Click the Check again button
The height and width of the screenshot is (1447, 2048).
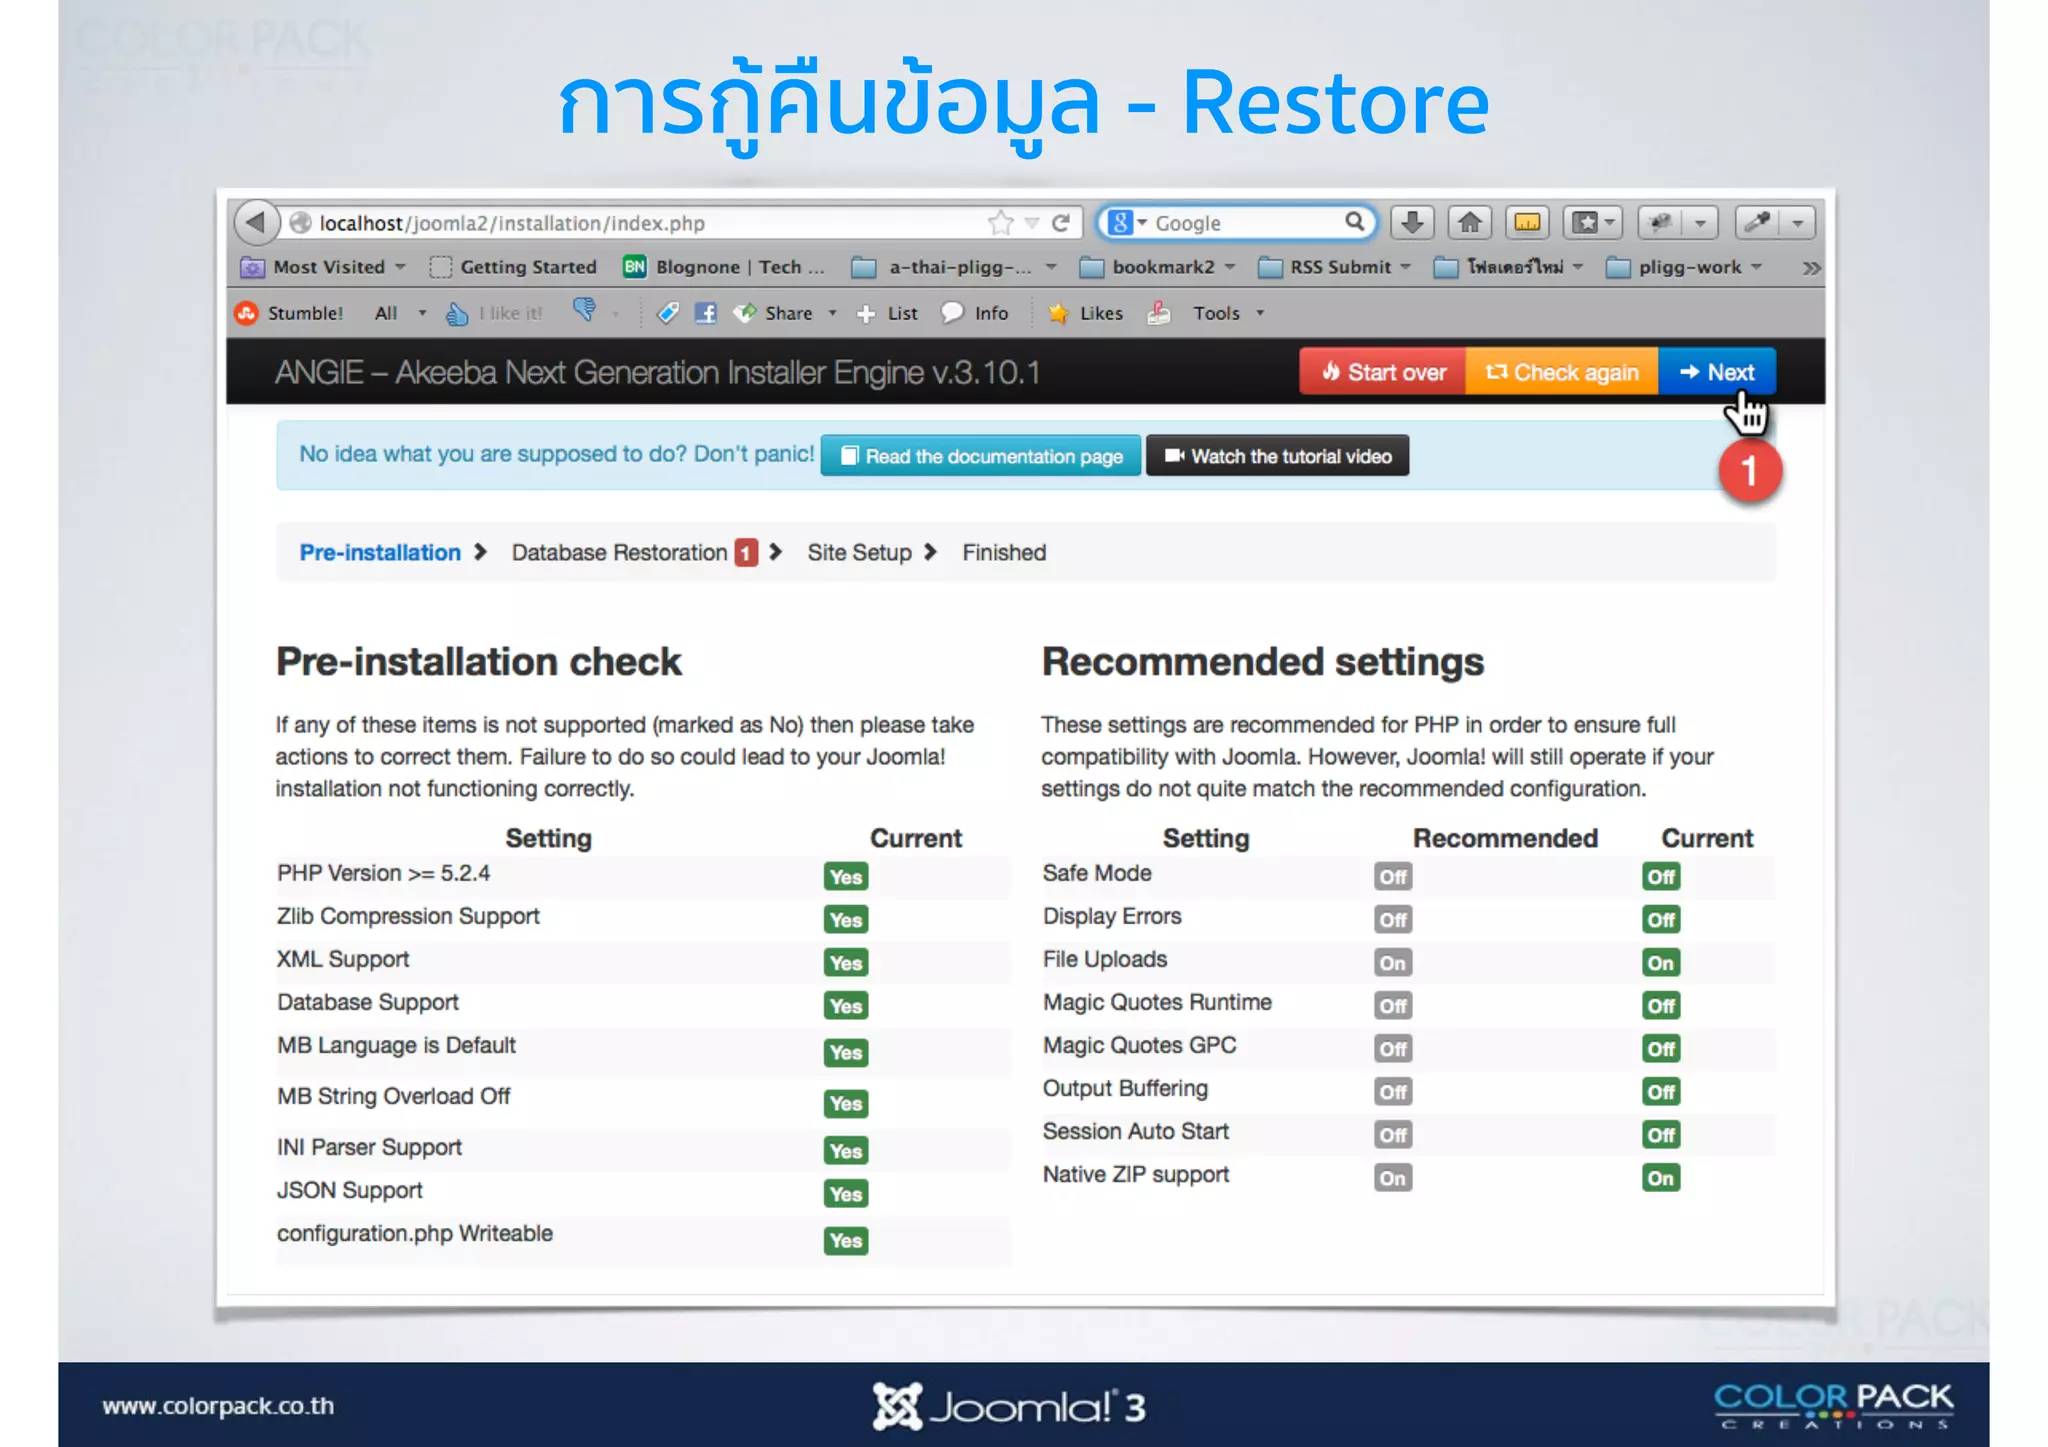(x=1562, y=372)
